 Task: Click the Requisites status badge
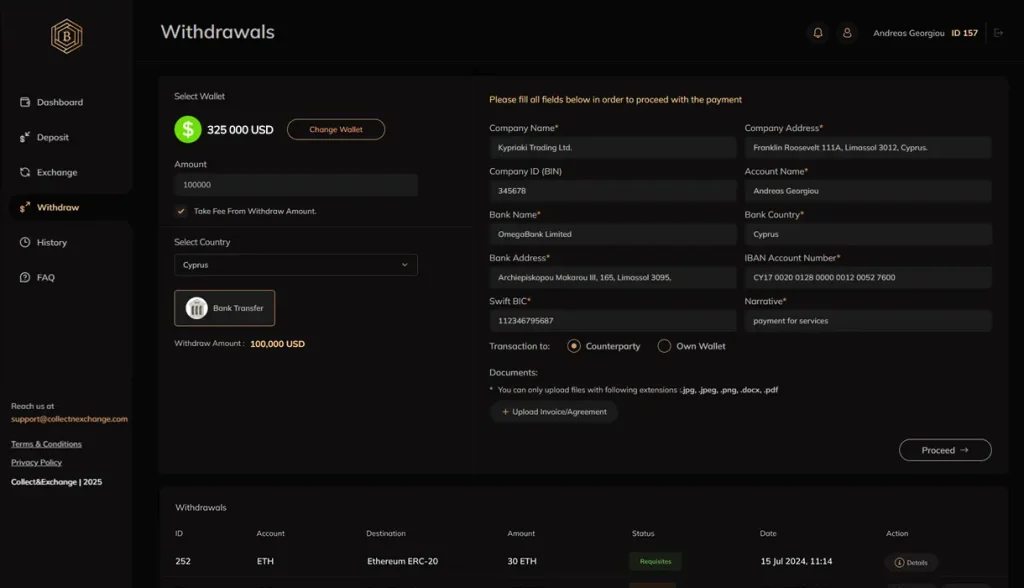coord(655,562)
